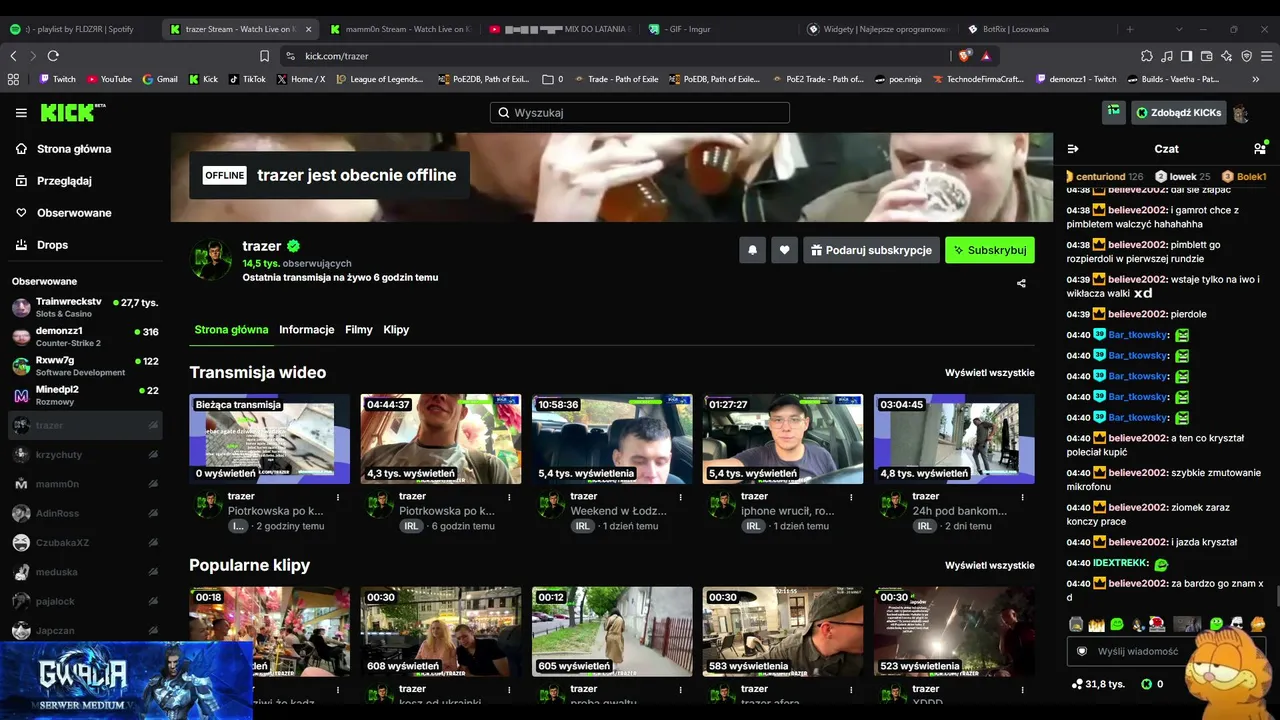Show chat users list icon

point(1259,148)
